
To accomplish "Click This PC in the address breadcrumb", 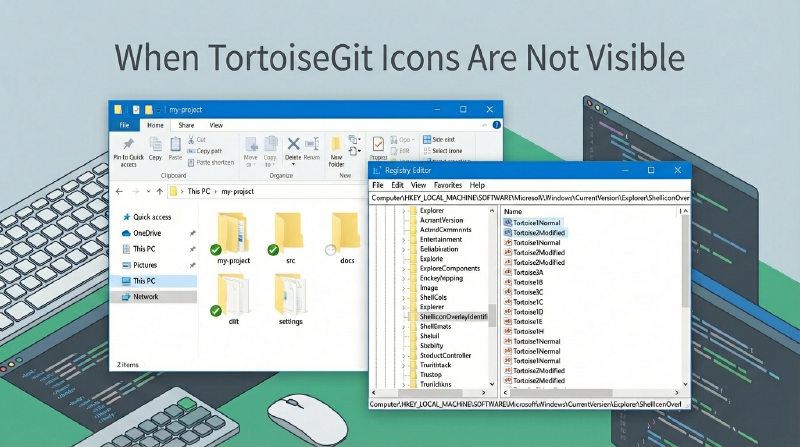I will point(198,191).
